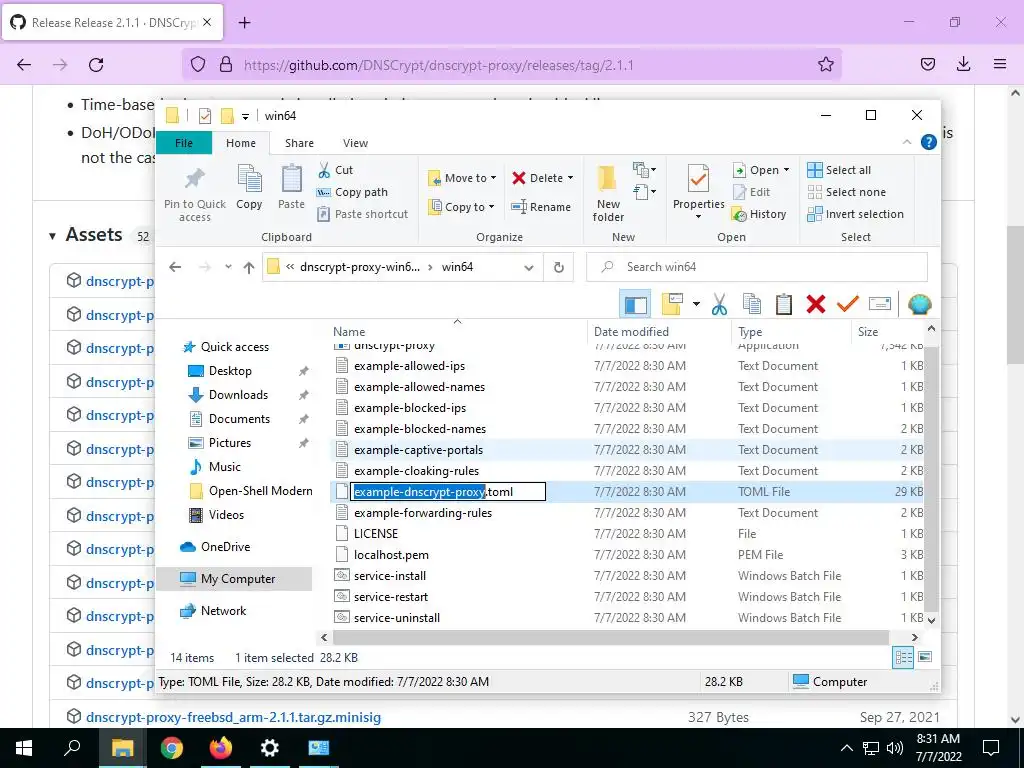Open a new Firefox tab
The image size is (1024, 768).
click(244, 23)
